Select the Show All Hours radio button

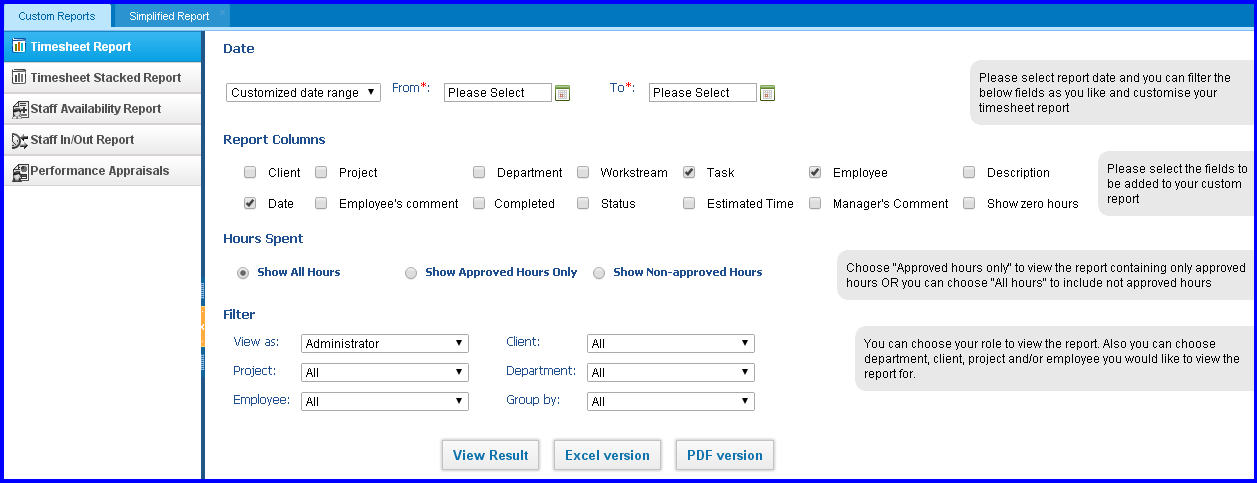click(x=243, y=272)
